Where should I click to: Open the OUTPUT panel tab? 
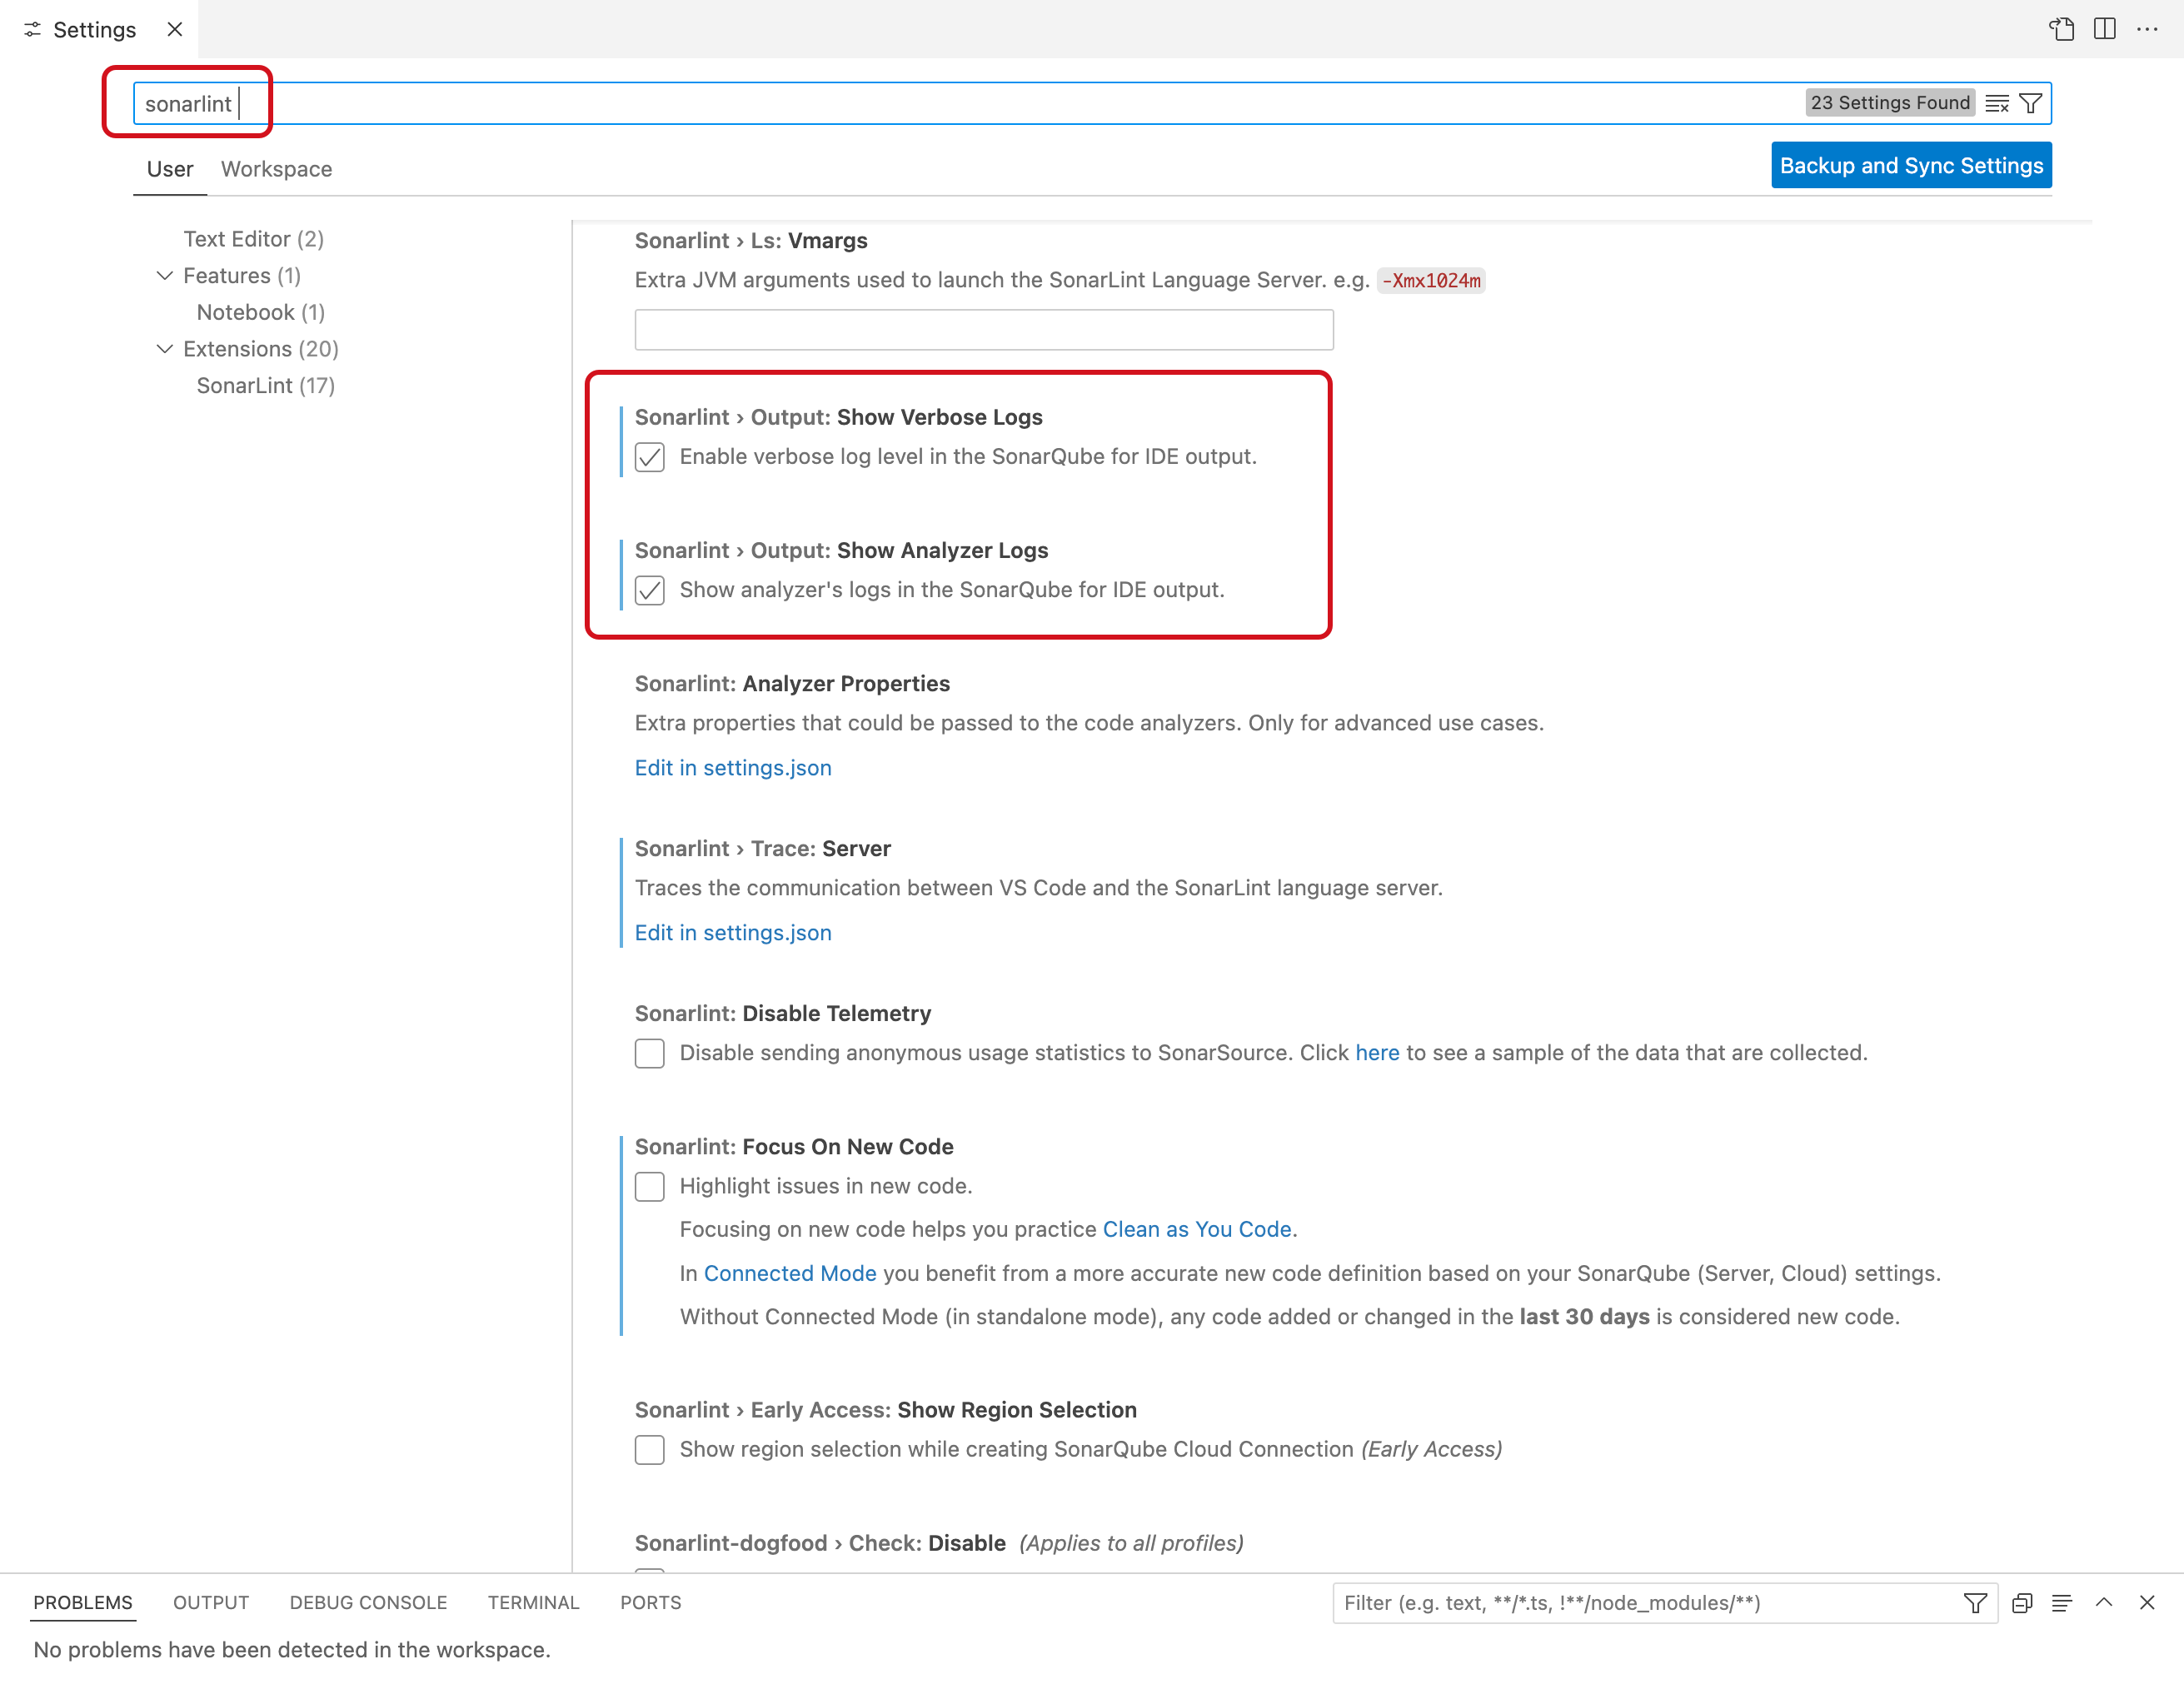click(211, 1602)
